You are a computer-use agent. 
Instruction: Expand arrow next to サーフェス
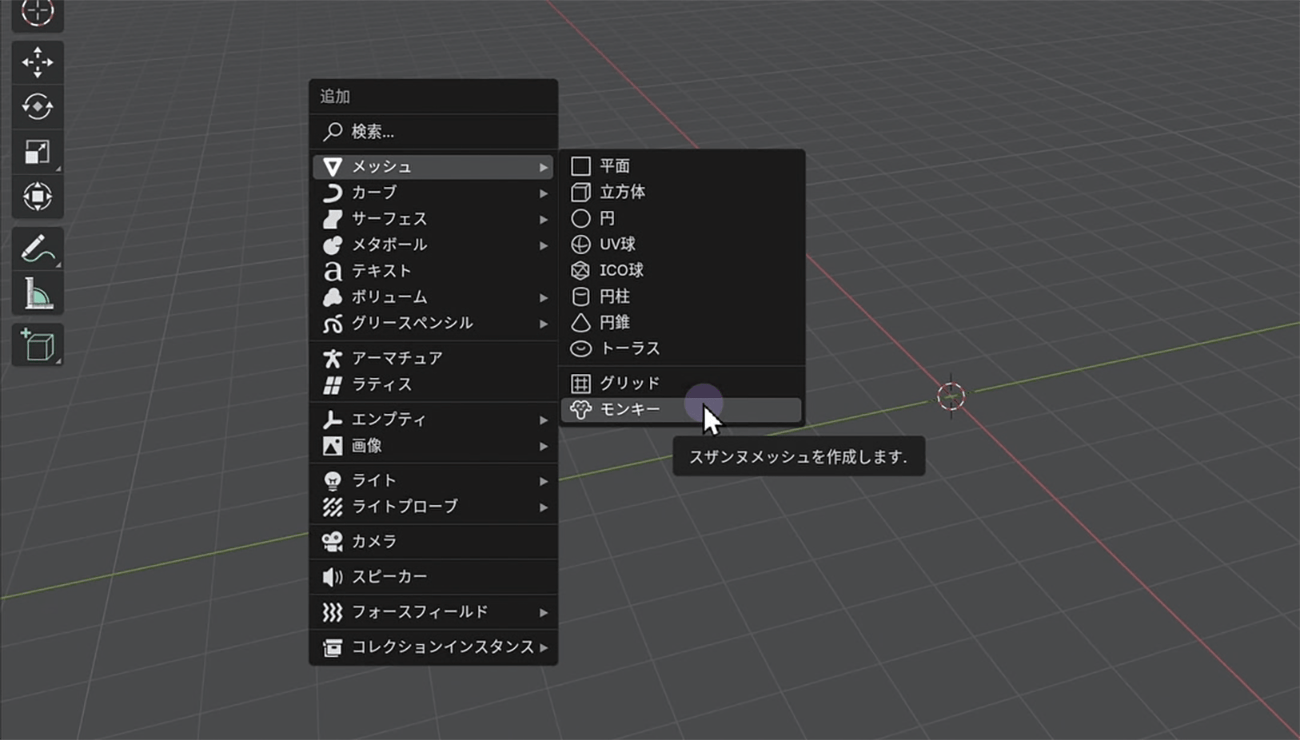(544, 219)
